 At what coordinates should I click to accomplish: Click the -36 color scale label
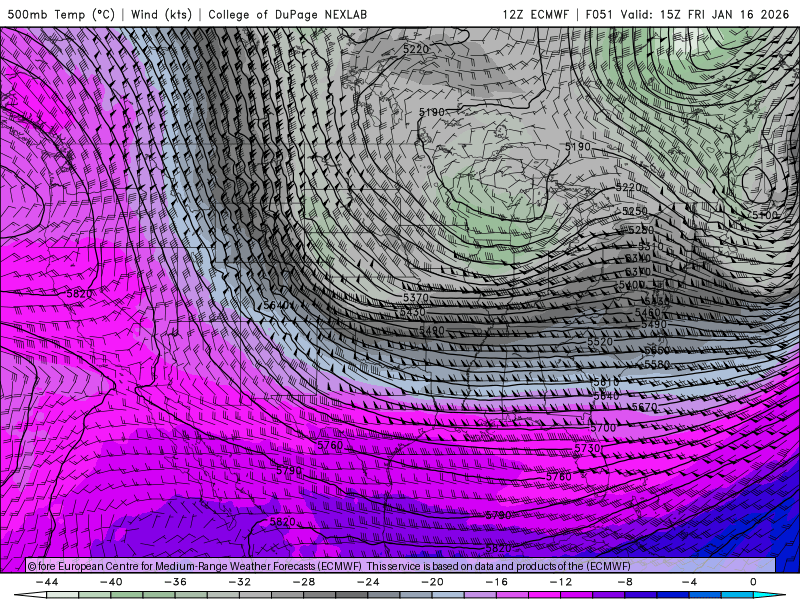click(x=176, y=582)
